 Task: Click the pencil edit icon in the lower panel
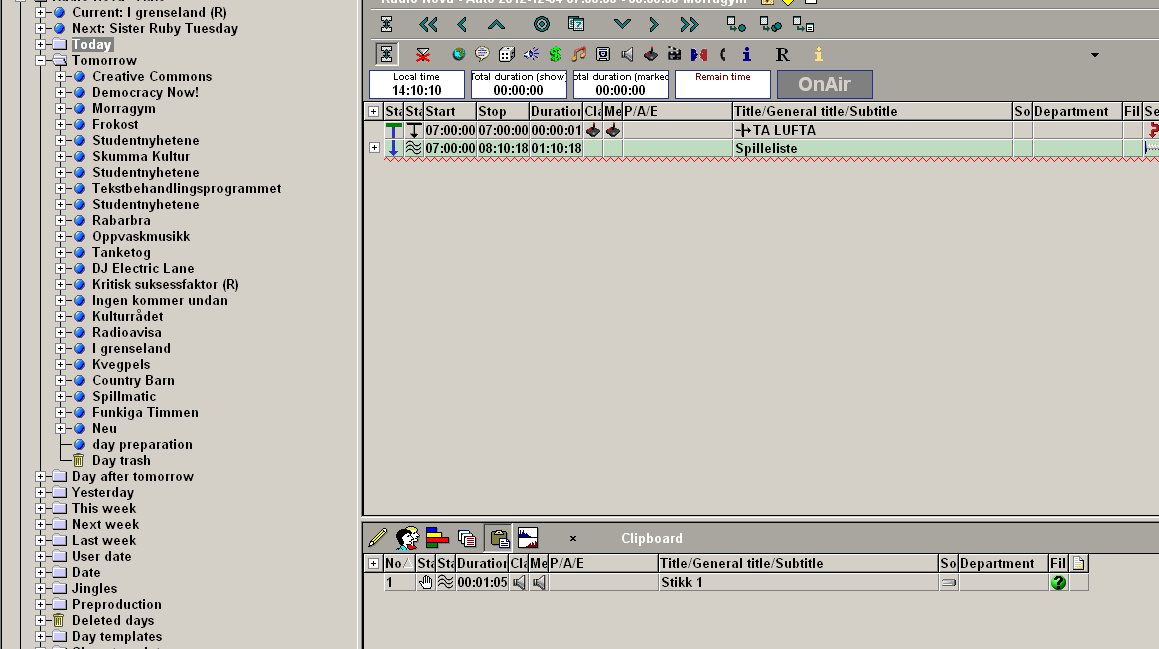[x=377, y=537]
